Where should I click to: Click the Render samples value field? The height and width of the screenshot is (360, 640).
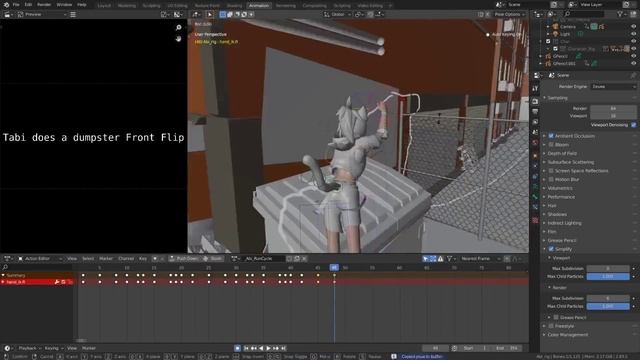click(x=613, y=108)
